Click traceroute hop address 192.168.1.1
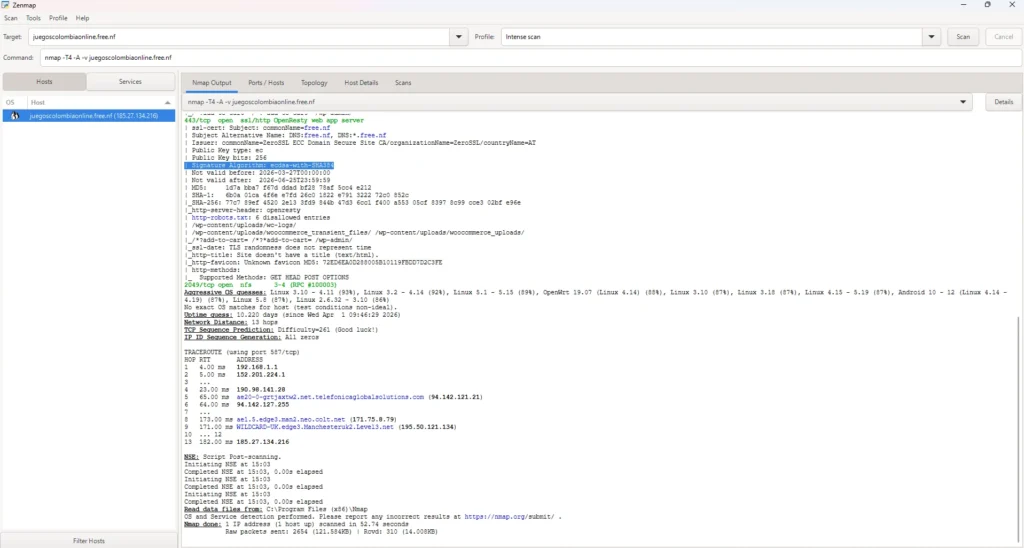 (x=257, y=367)
